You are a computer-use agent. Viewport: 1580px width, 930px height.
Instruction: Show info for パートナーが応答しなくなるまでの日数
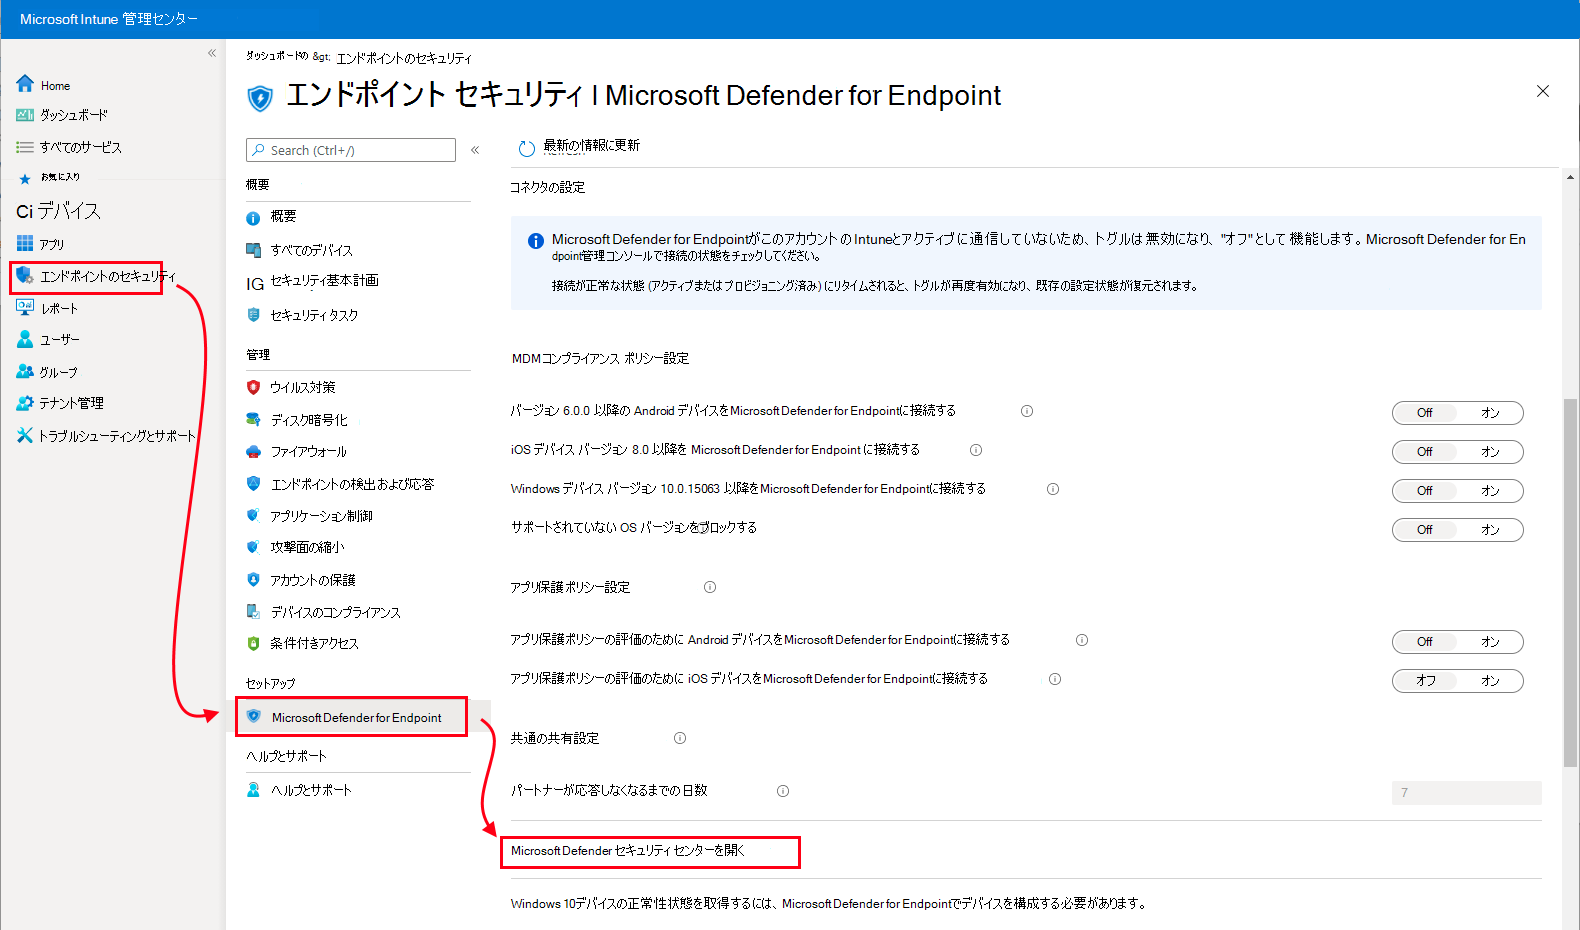pos(783,791)
